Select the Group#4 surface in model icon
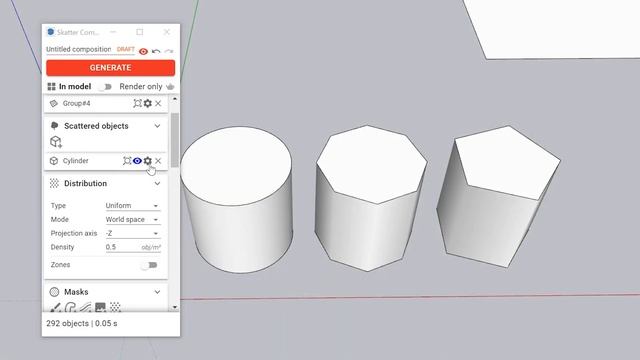Screen dimensions: 640x360 tap(137, 103)
